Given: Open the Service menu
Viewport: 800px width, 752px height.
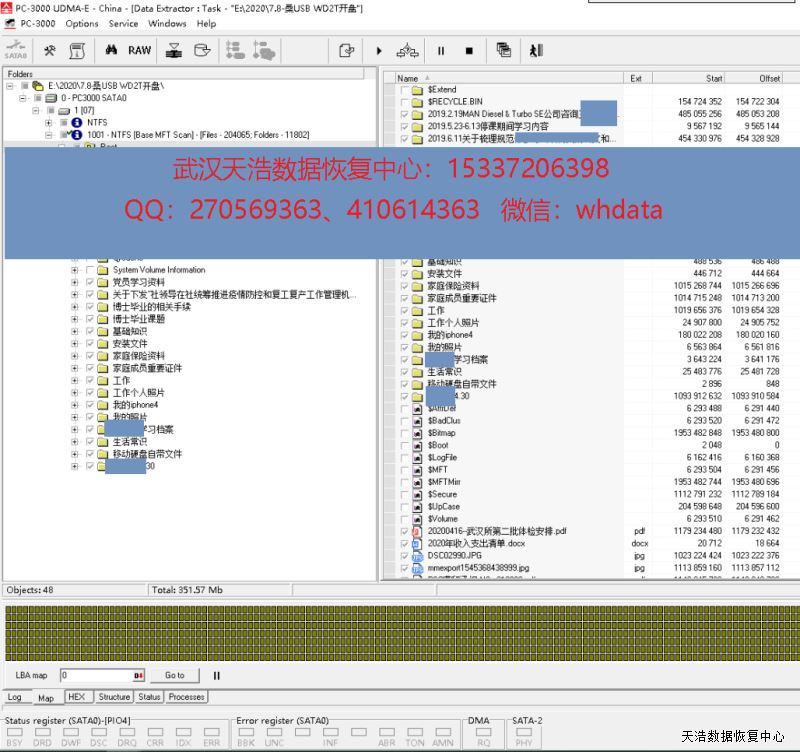Looking at the screenshot, I should (123, 23).
